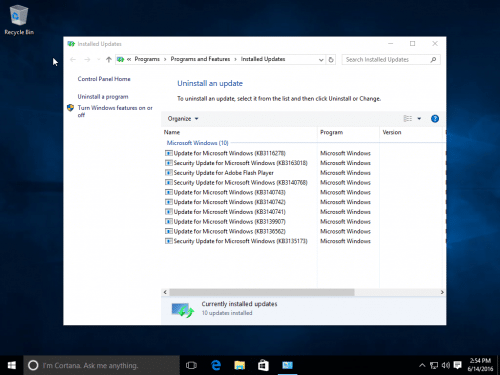
Task: Open File Explorer from the taskbar
Action: pos(239,365)
